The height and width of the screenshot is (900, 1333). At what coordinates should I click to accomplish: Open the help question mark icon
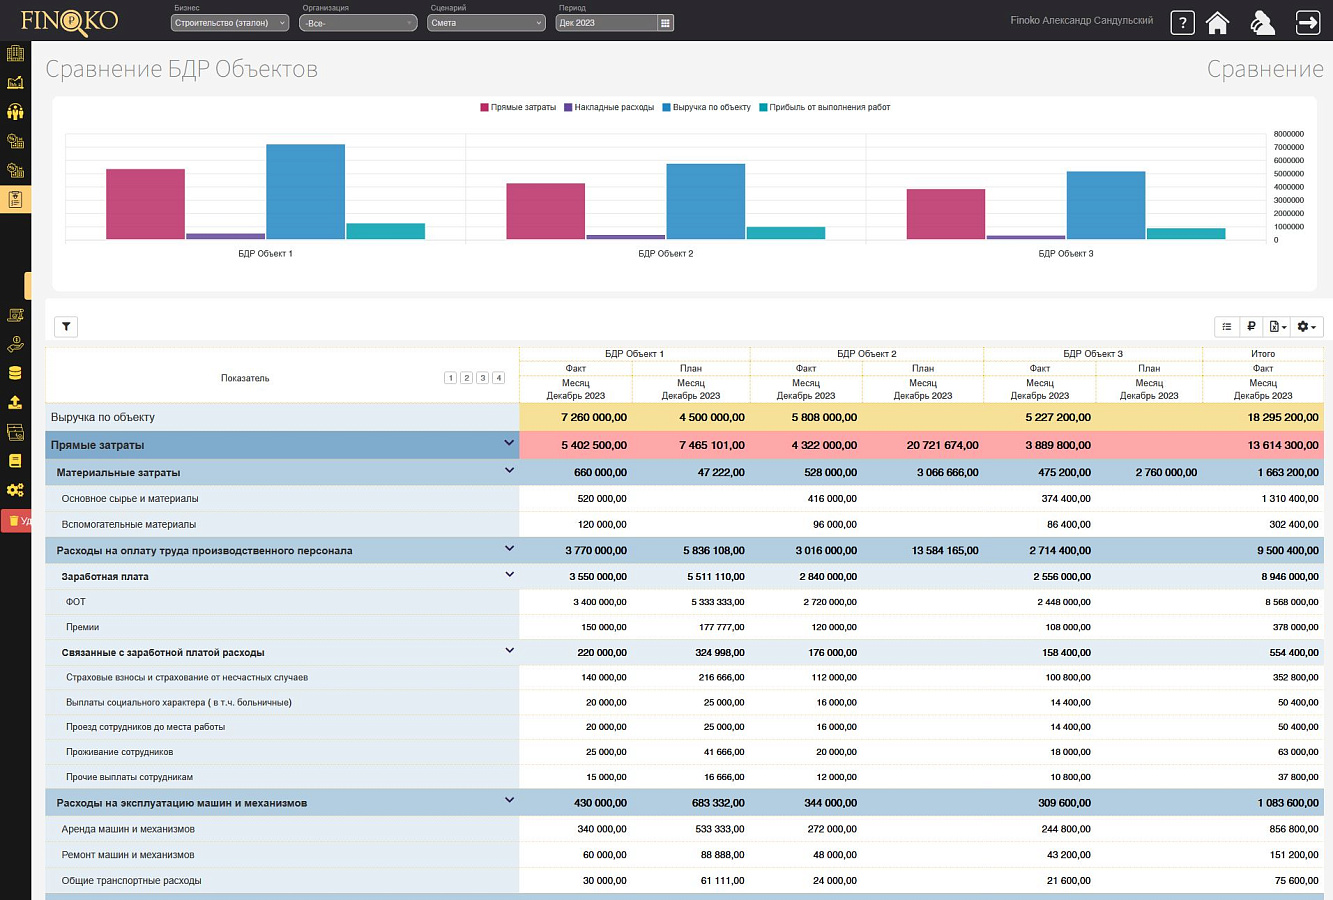click(1182, 22)
